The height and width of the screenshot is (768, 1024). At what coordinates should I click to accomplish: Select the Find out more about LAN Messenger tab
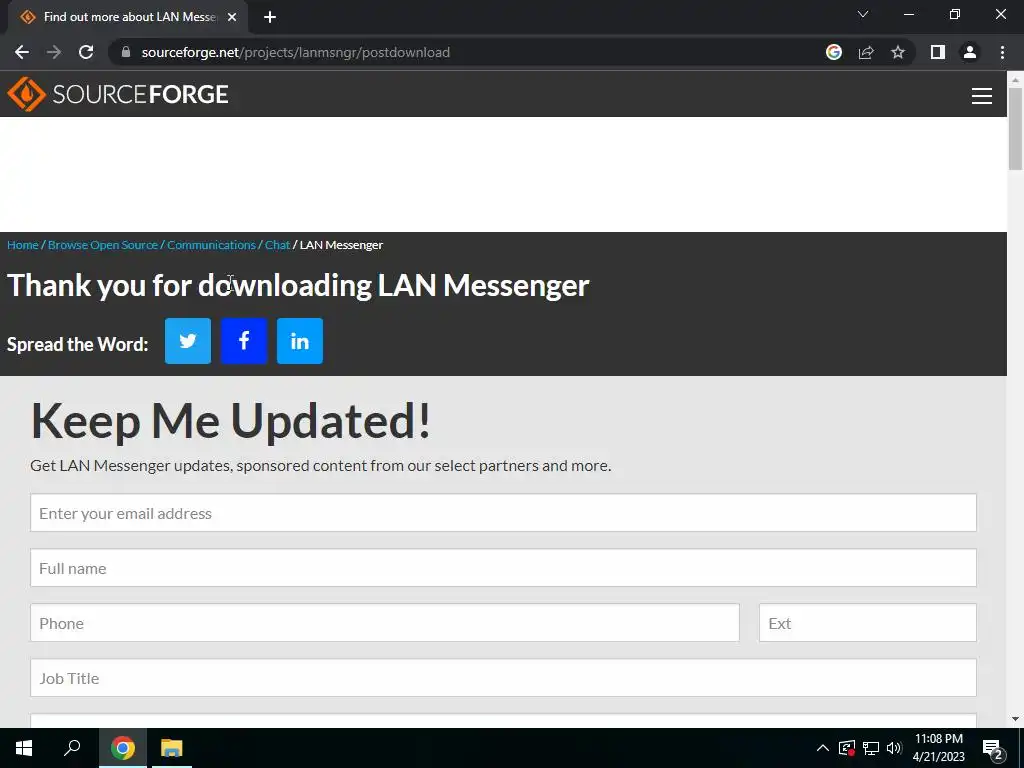(x=128, y=17)
